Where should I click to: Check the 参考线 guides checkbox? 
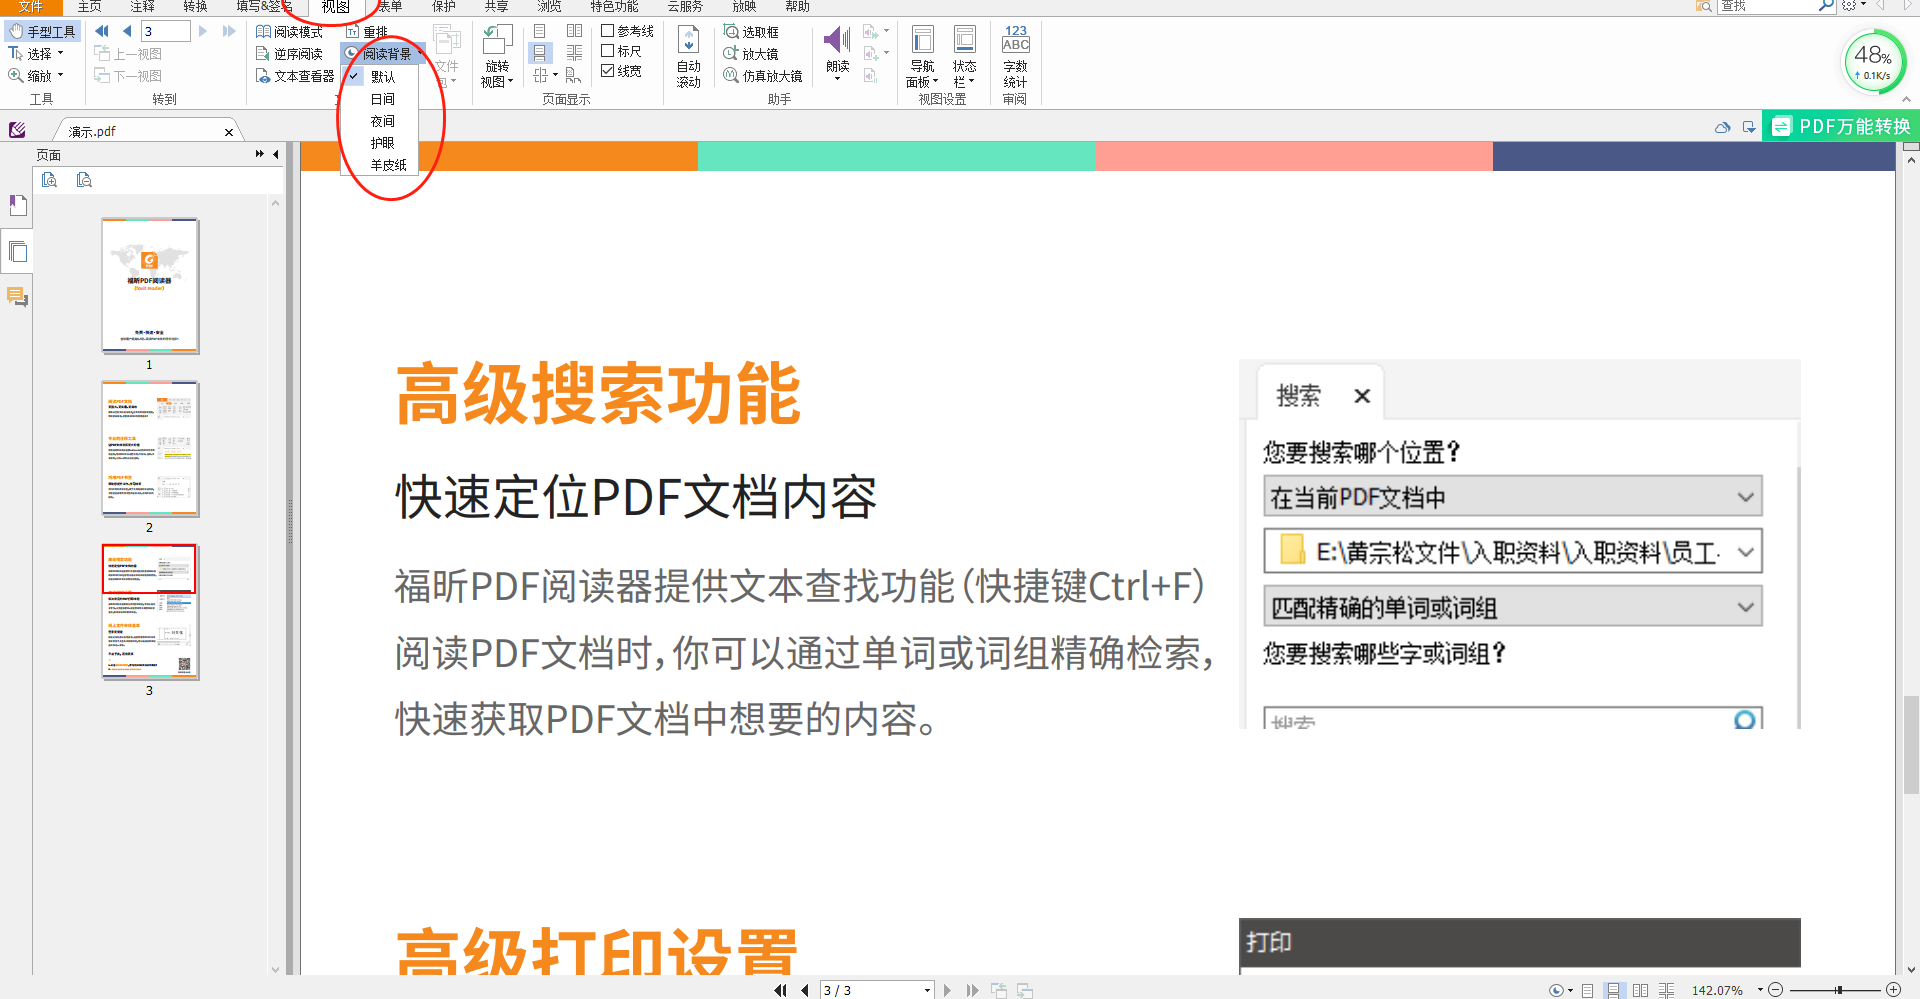click(608, 30)
